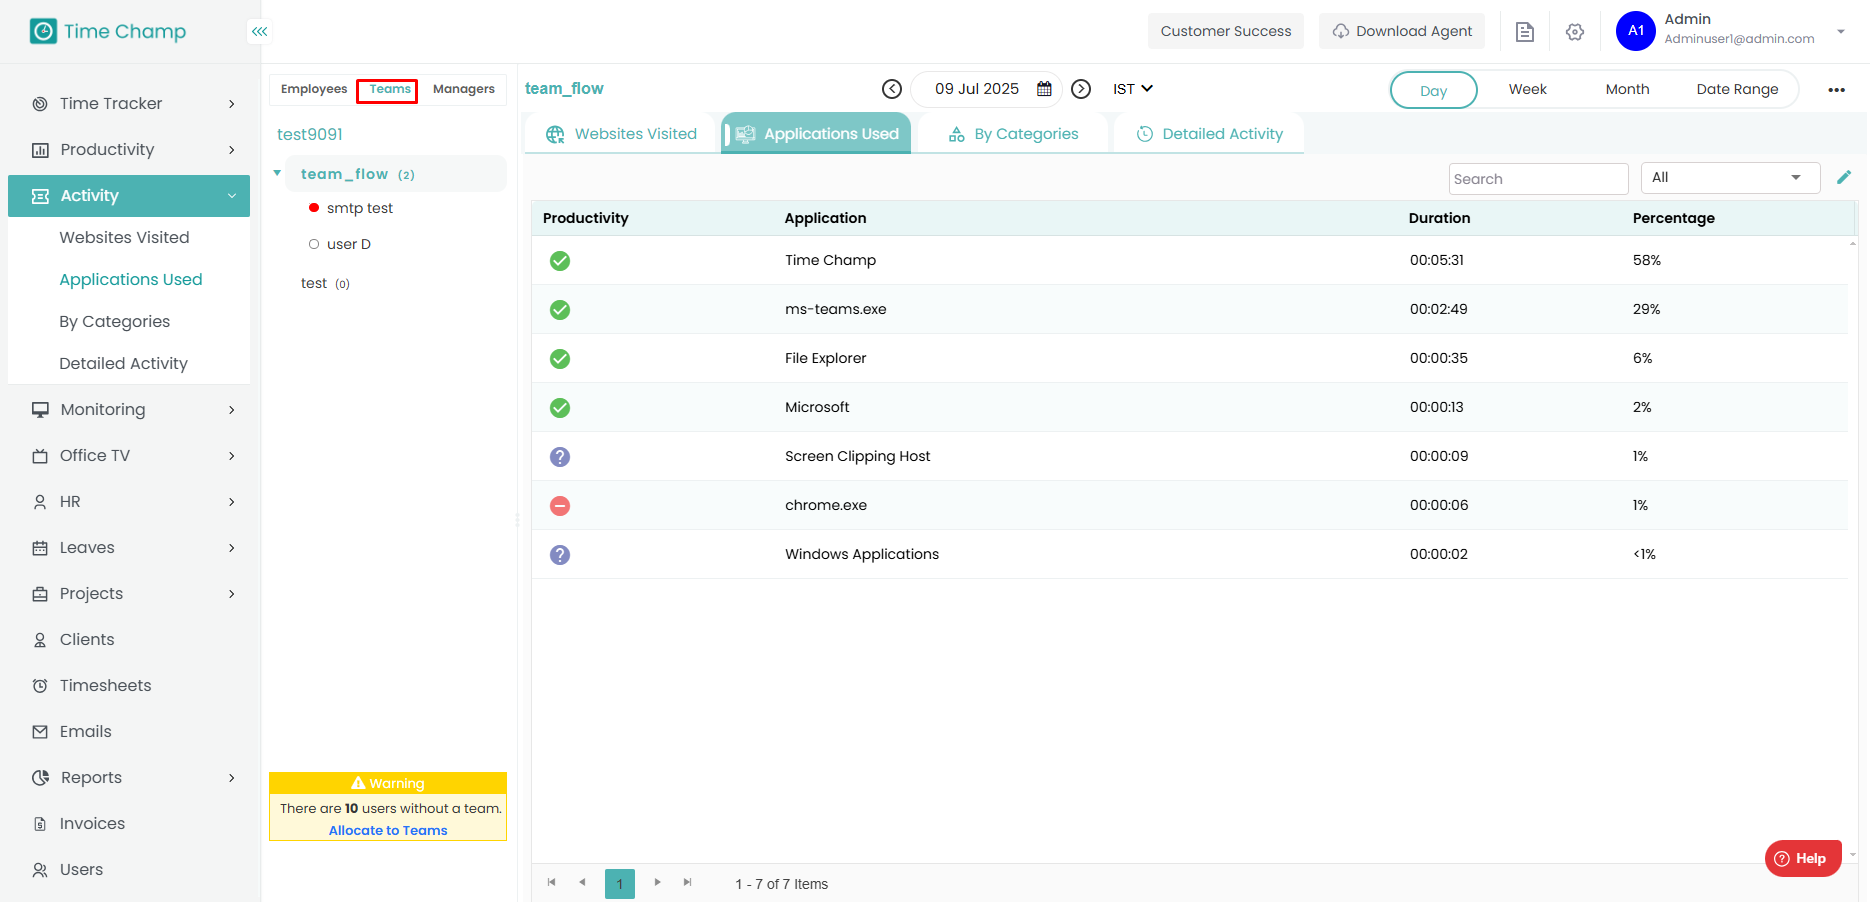
Task: Go to previous day arrow icon
Action: pos(892,89)
